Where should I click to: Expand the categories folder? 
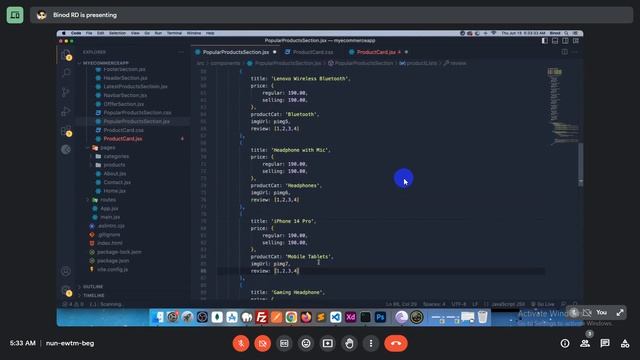point(116,156)
